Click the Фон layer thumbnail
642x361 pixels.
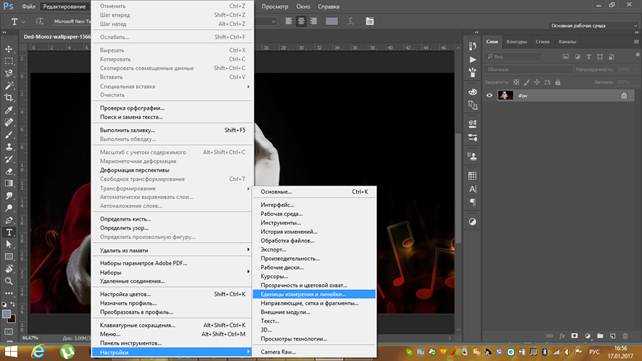click(x=505, y=95)
